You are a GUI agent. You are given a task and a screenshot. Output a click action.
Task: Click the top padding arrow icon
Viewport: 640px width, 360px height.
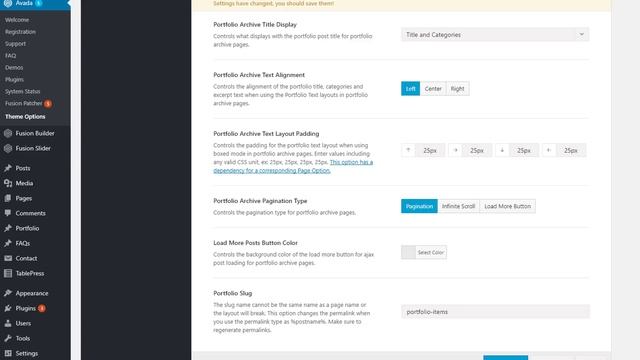click(x=408, y=150)
